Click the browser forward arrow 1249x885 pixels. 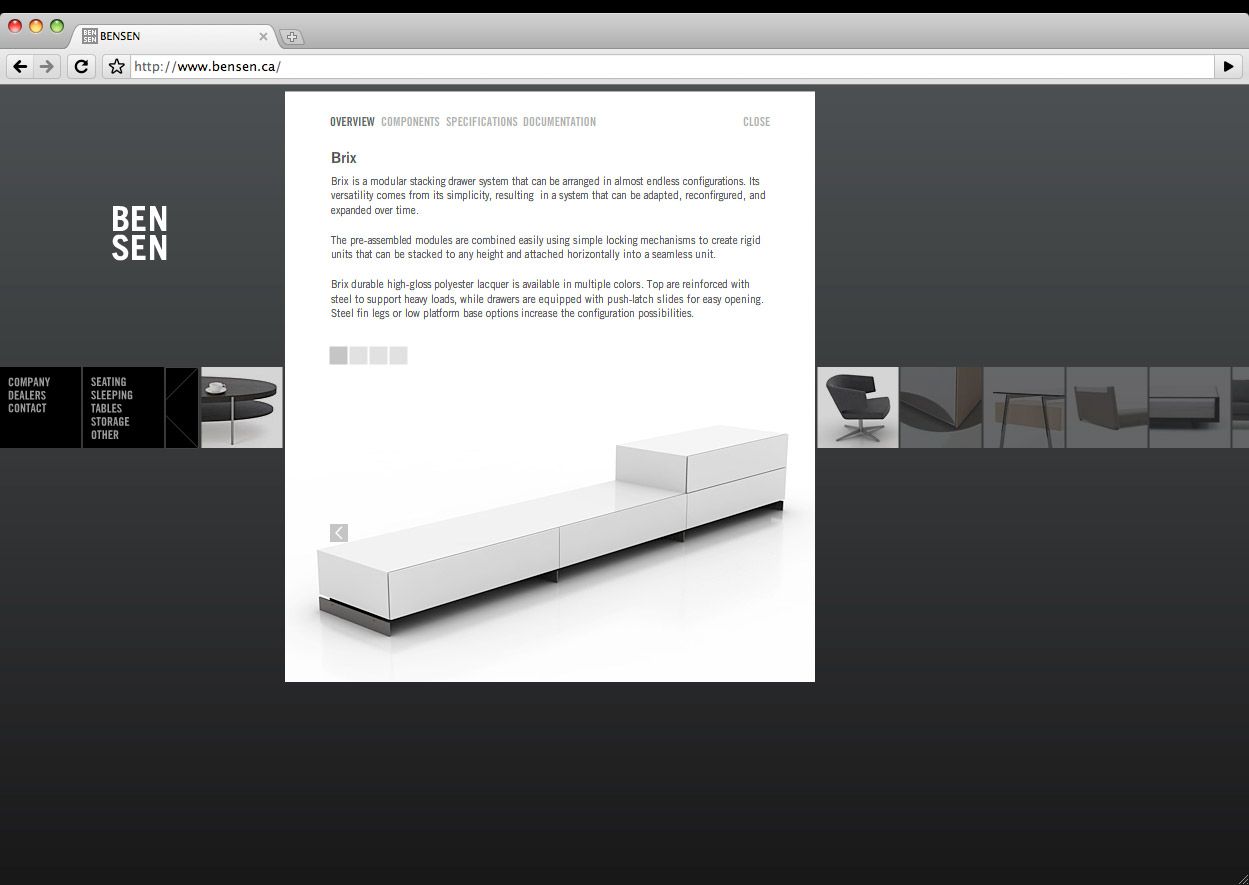point(46,66)
